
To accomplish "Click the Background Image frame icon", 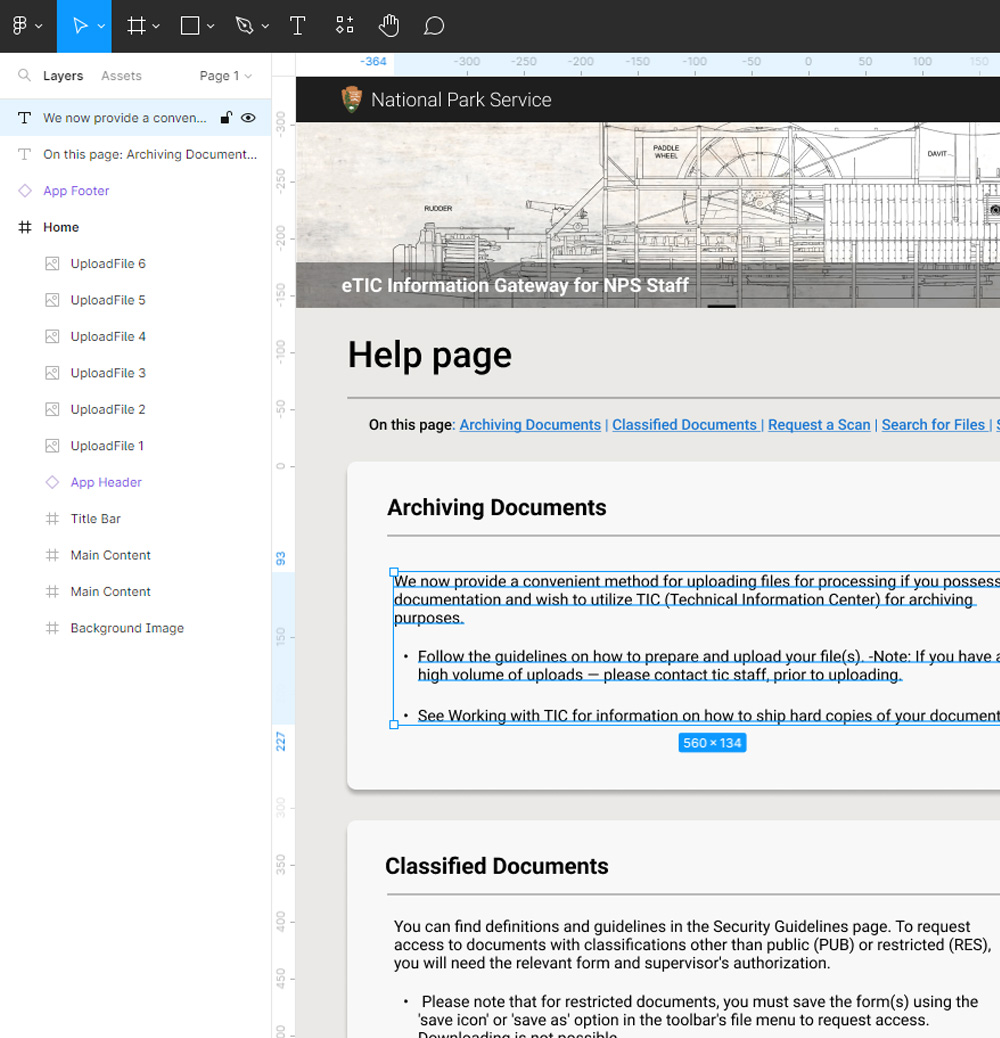I will pos(52,628).
